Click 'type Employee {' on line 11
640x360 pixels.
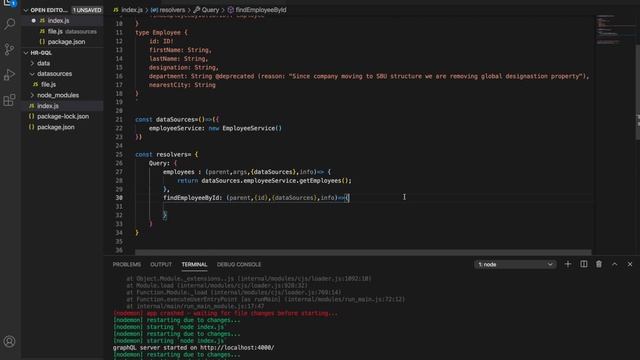(x=161, y=33)
